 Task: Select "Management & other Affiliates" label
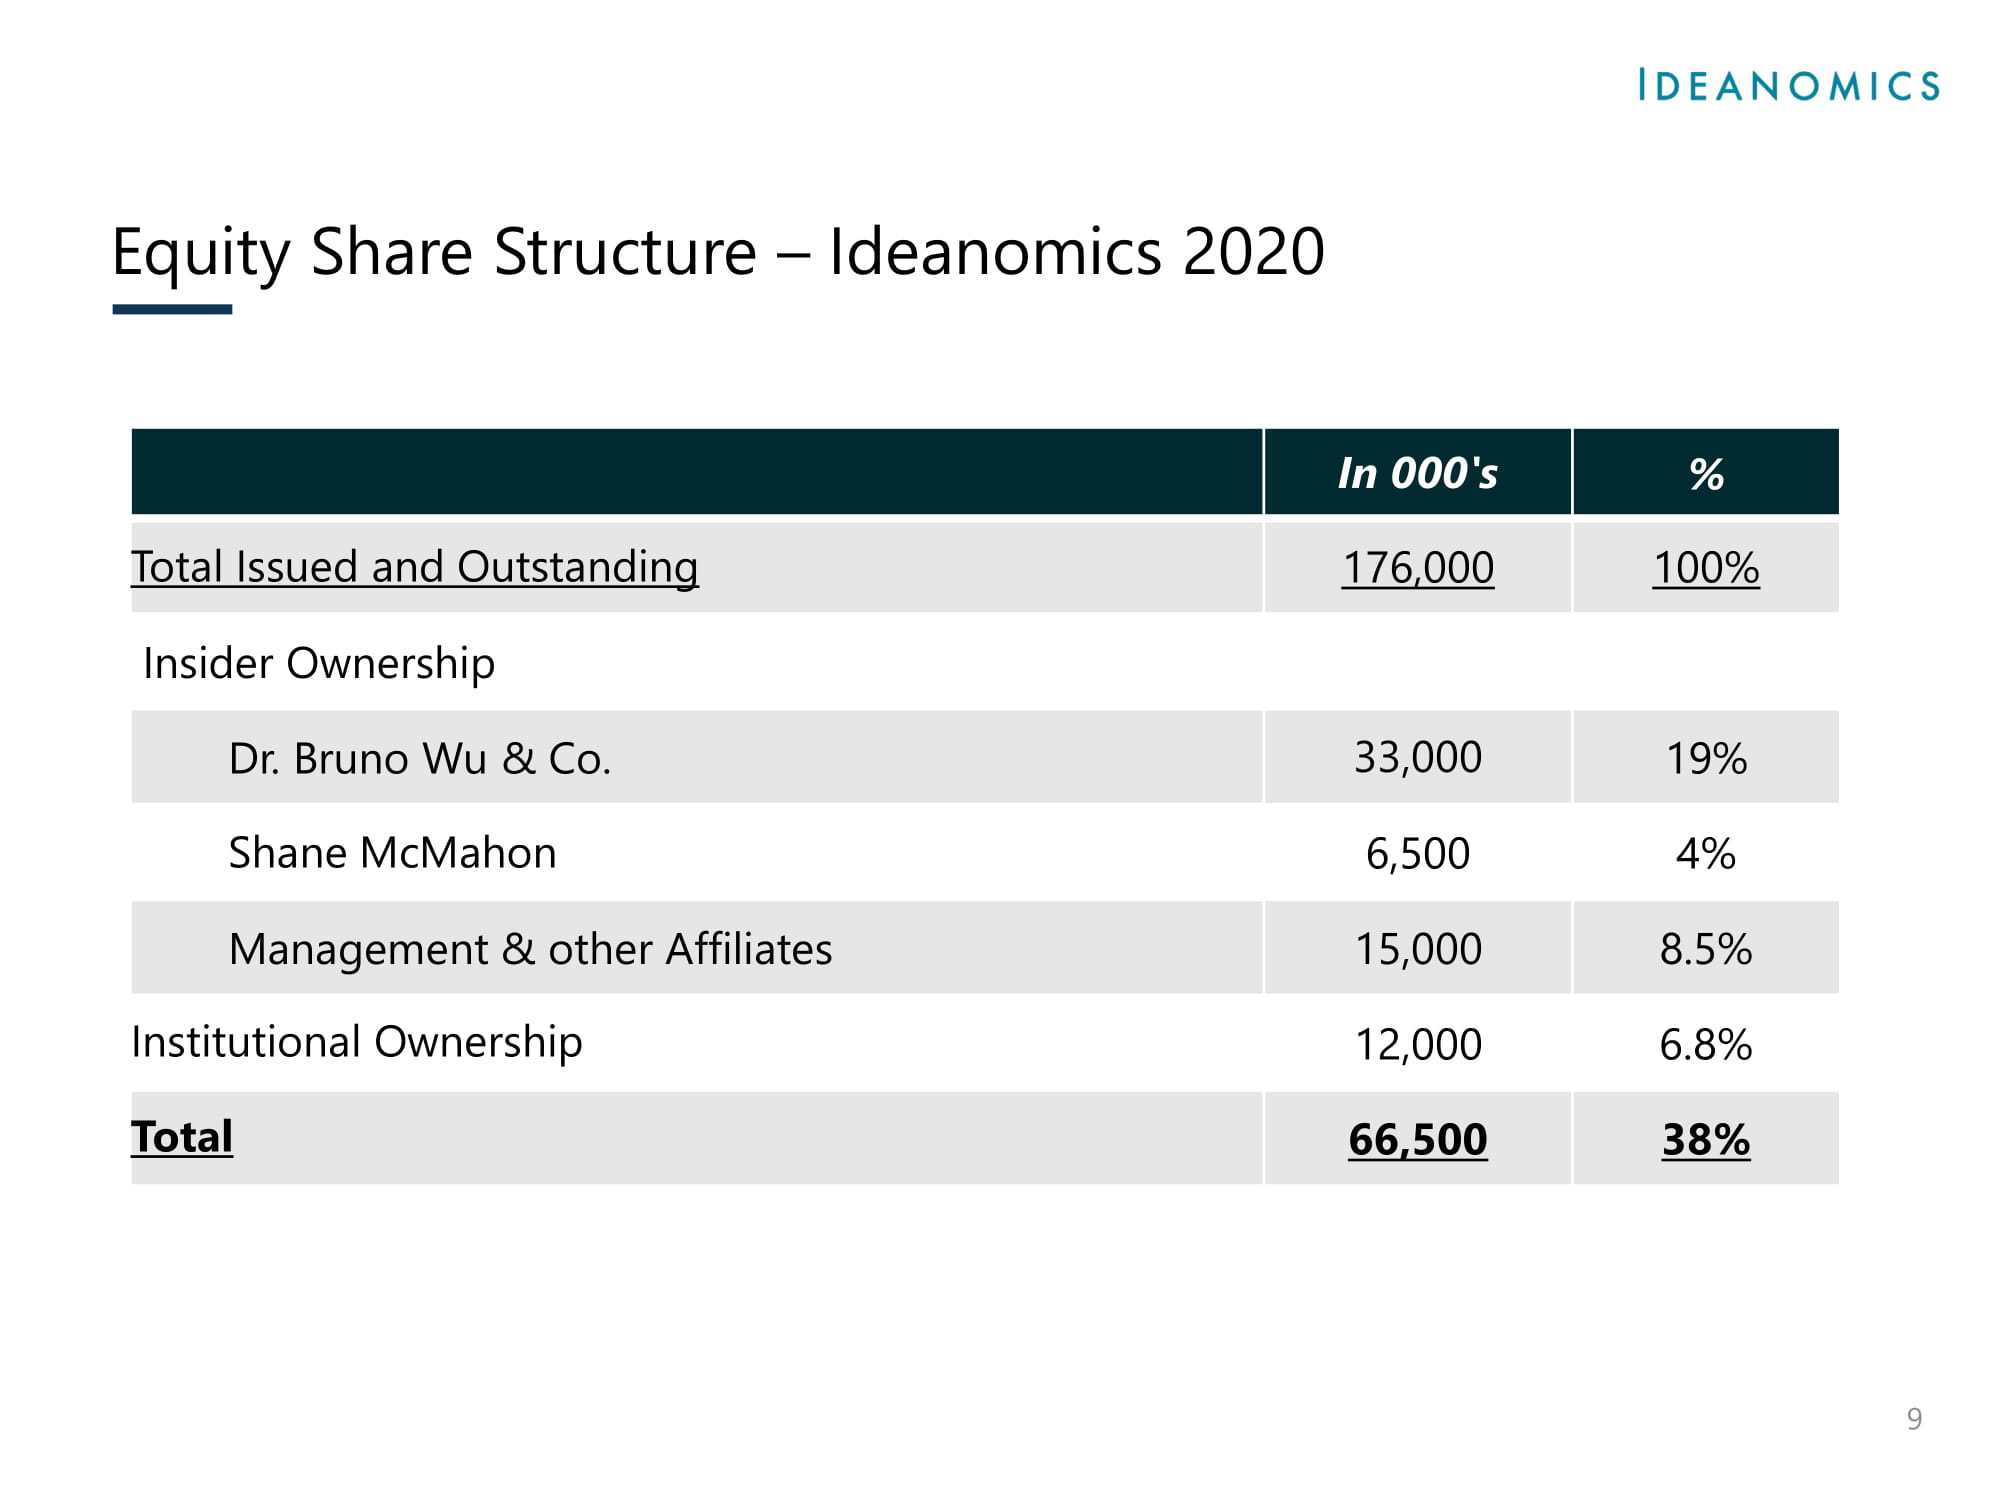tap(530, 949)
